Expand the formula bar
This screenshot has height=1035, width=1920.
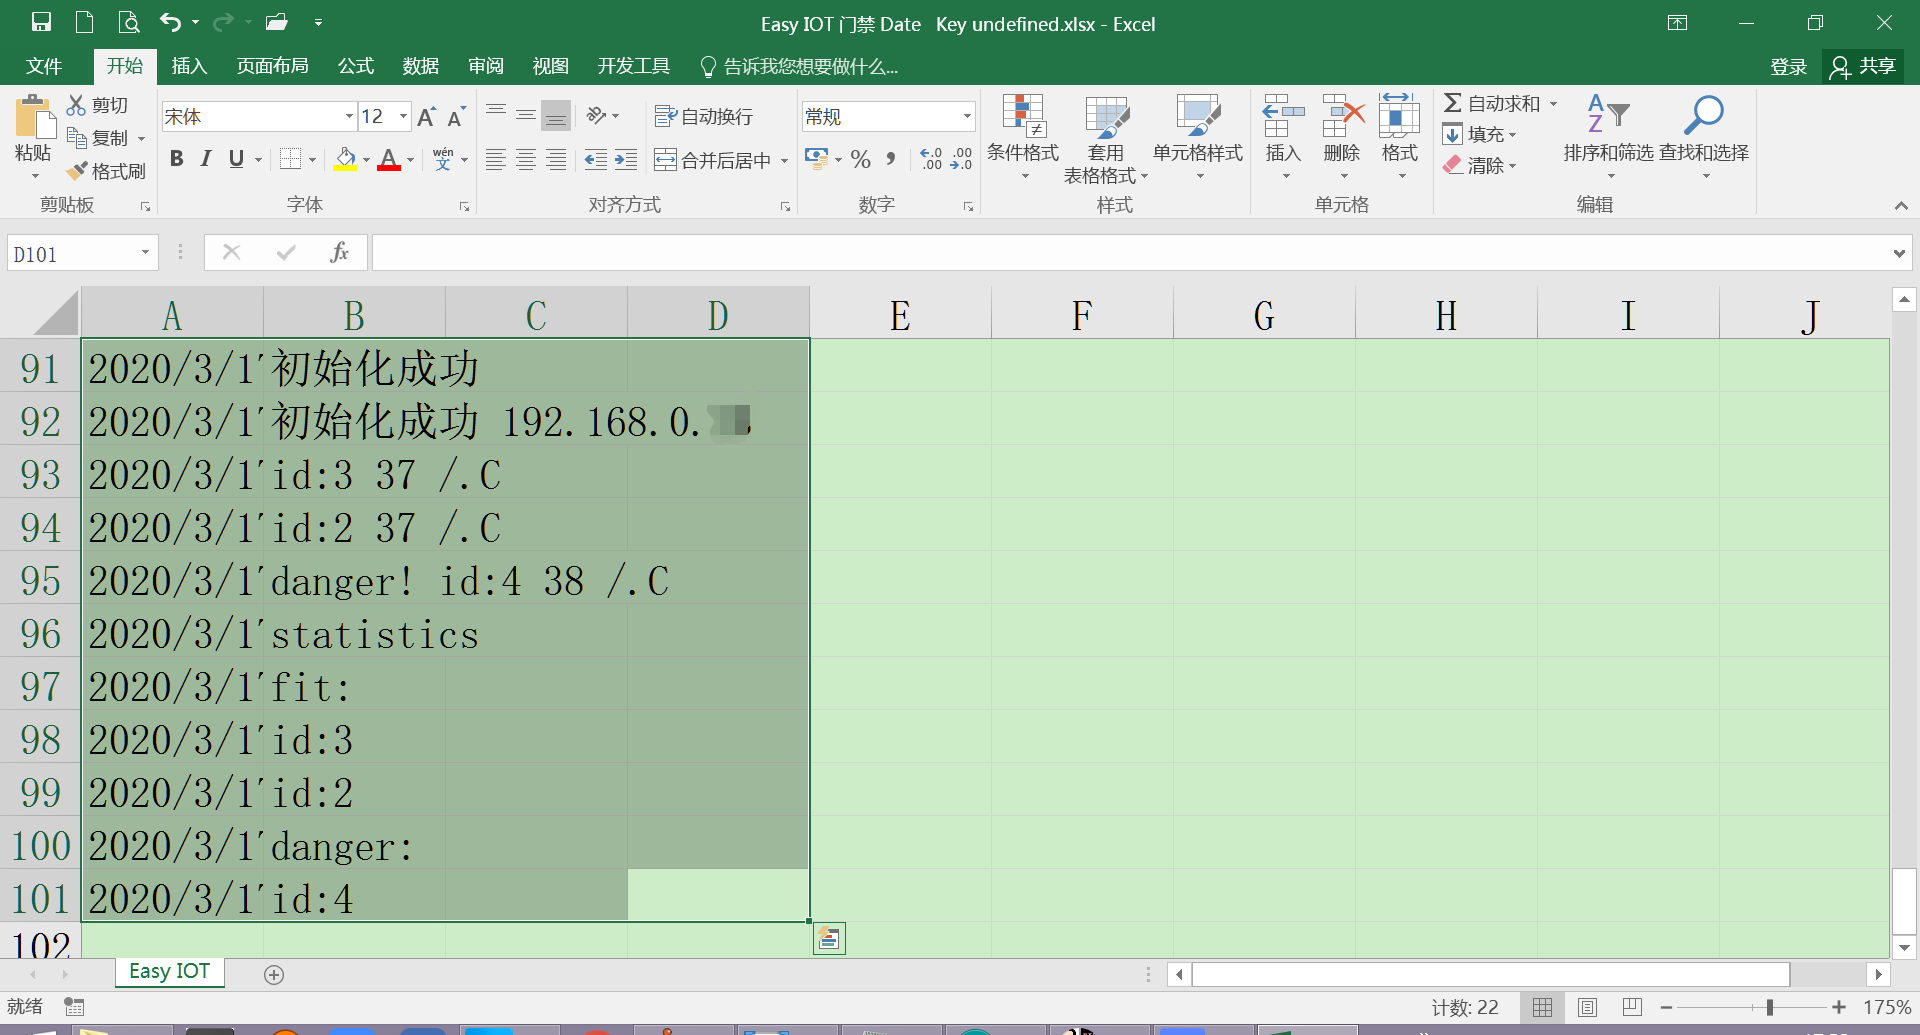tap(1898, 253)
